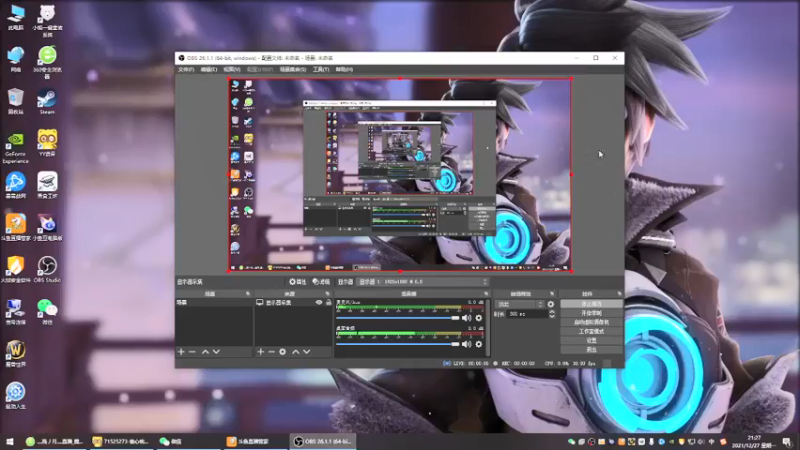Click the audio mixer vertical scrollbar

(x=488, y=327)
